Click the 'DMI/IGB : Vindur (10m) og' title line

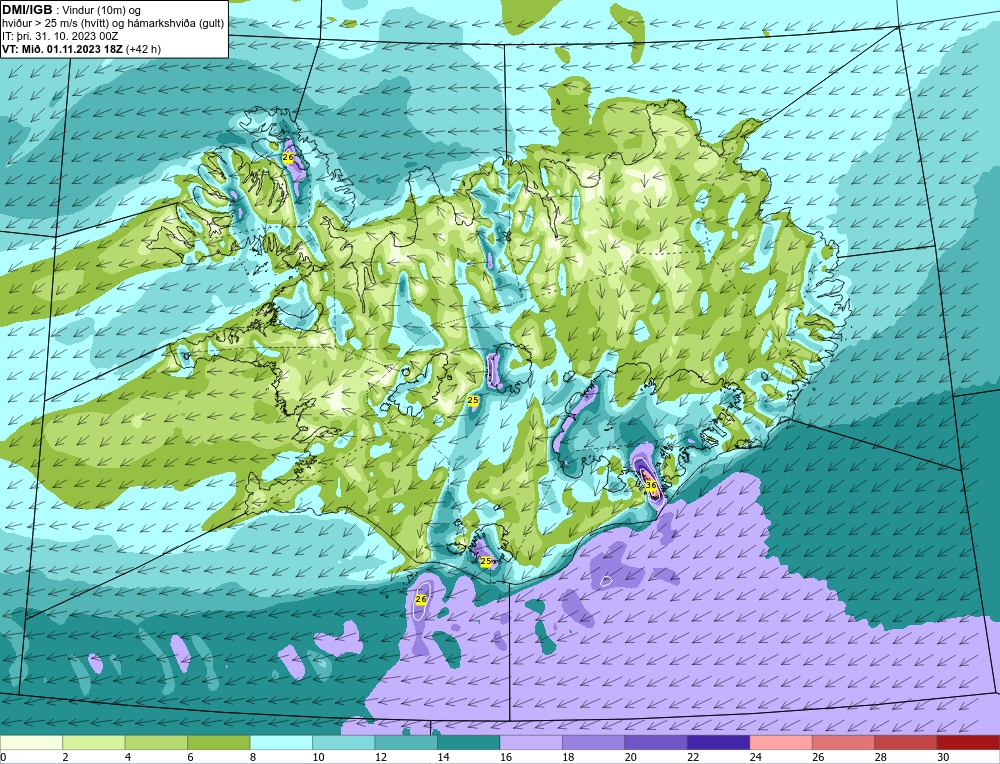pos(71,10)
